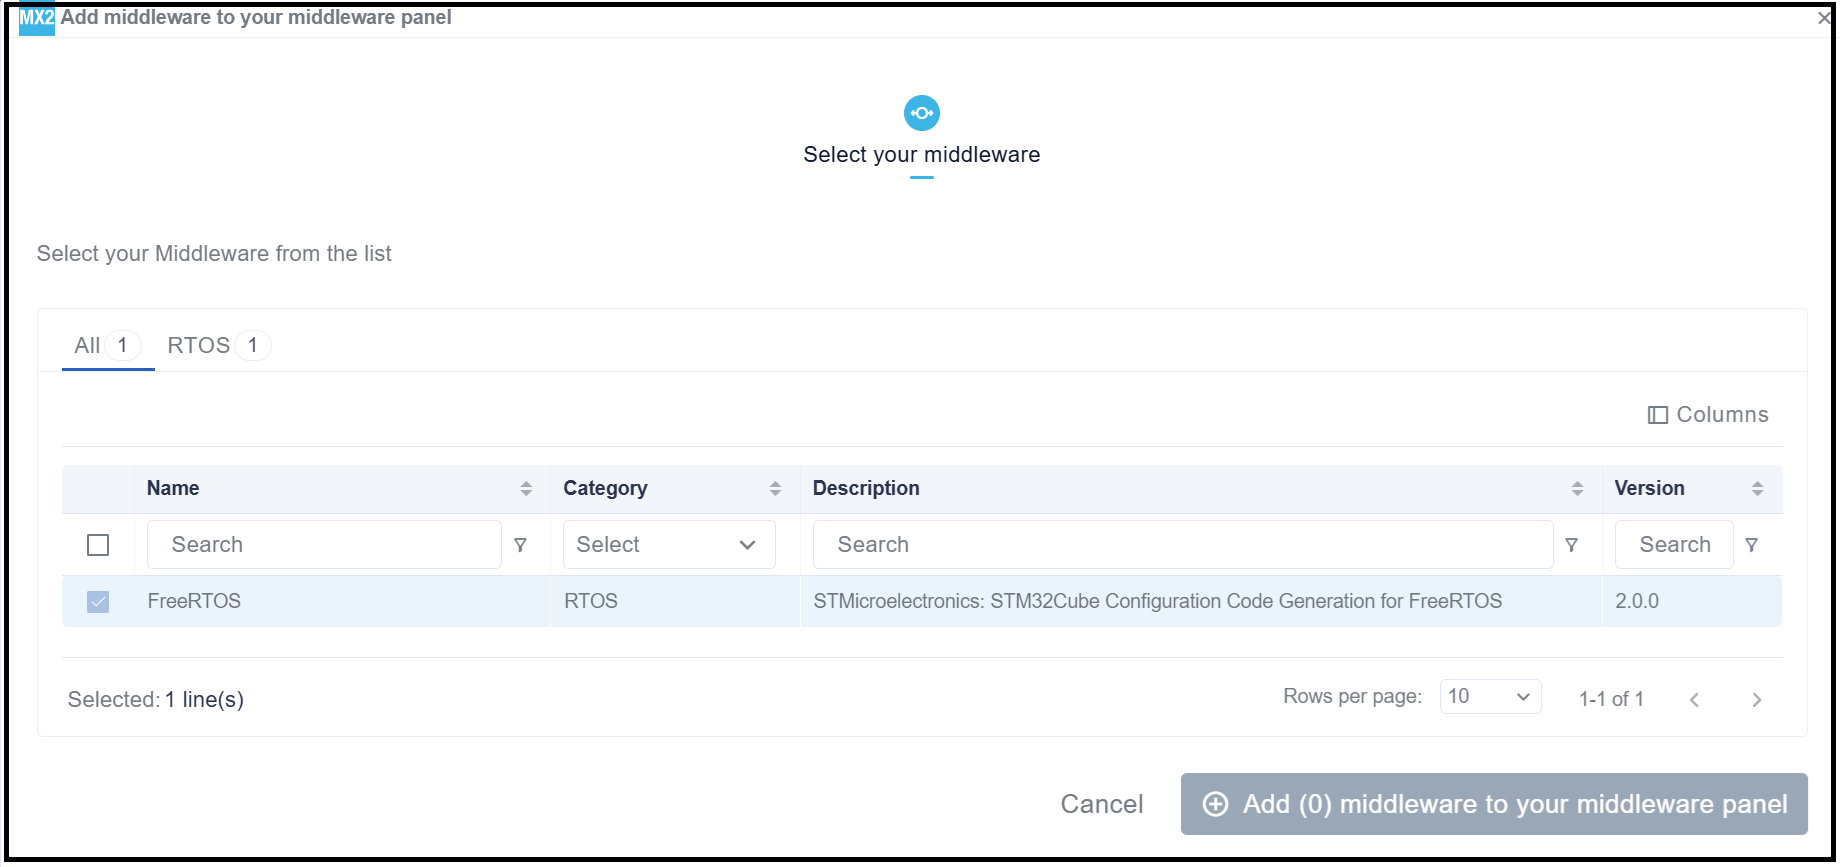Open the Description filter funnel icon

pyautogui.click(x=1571, y=545)
